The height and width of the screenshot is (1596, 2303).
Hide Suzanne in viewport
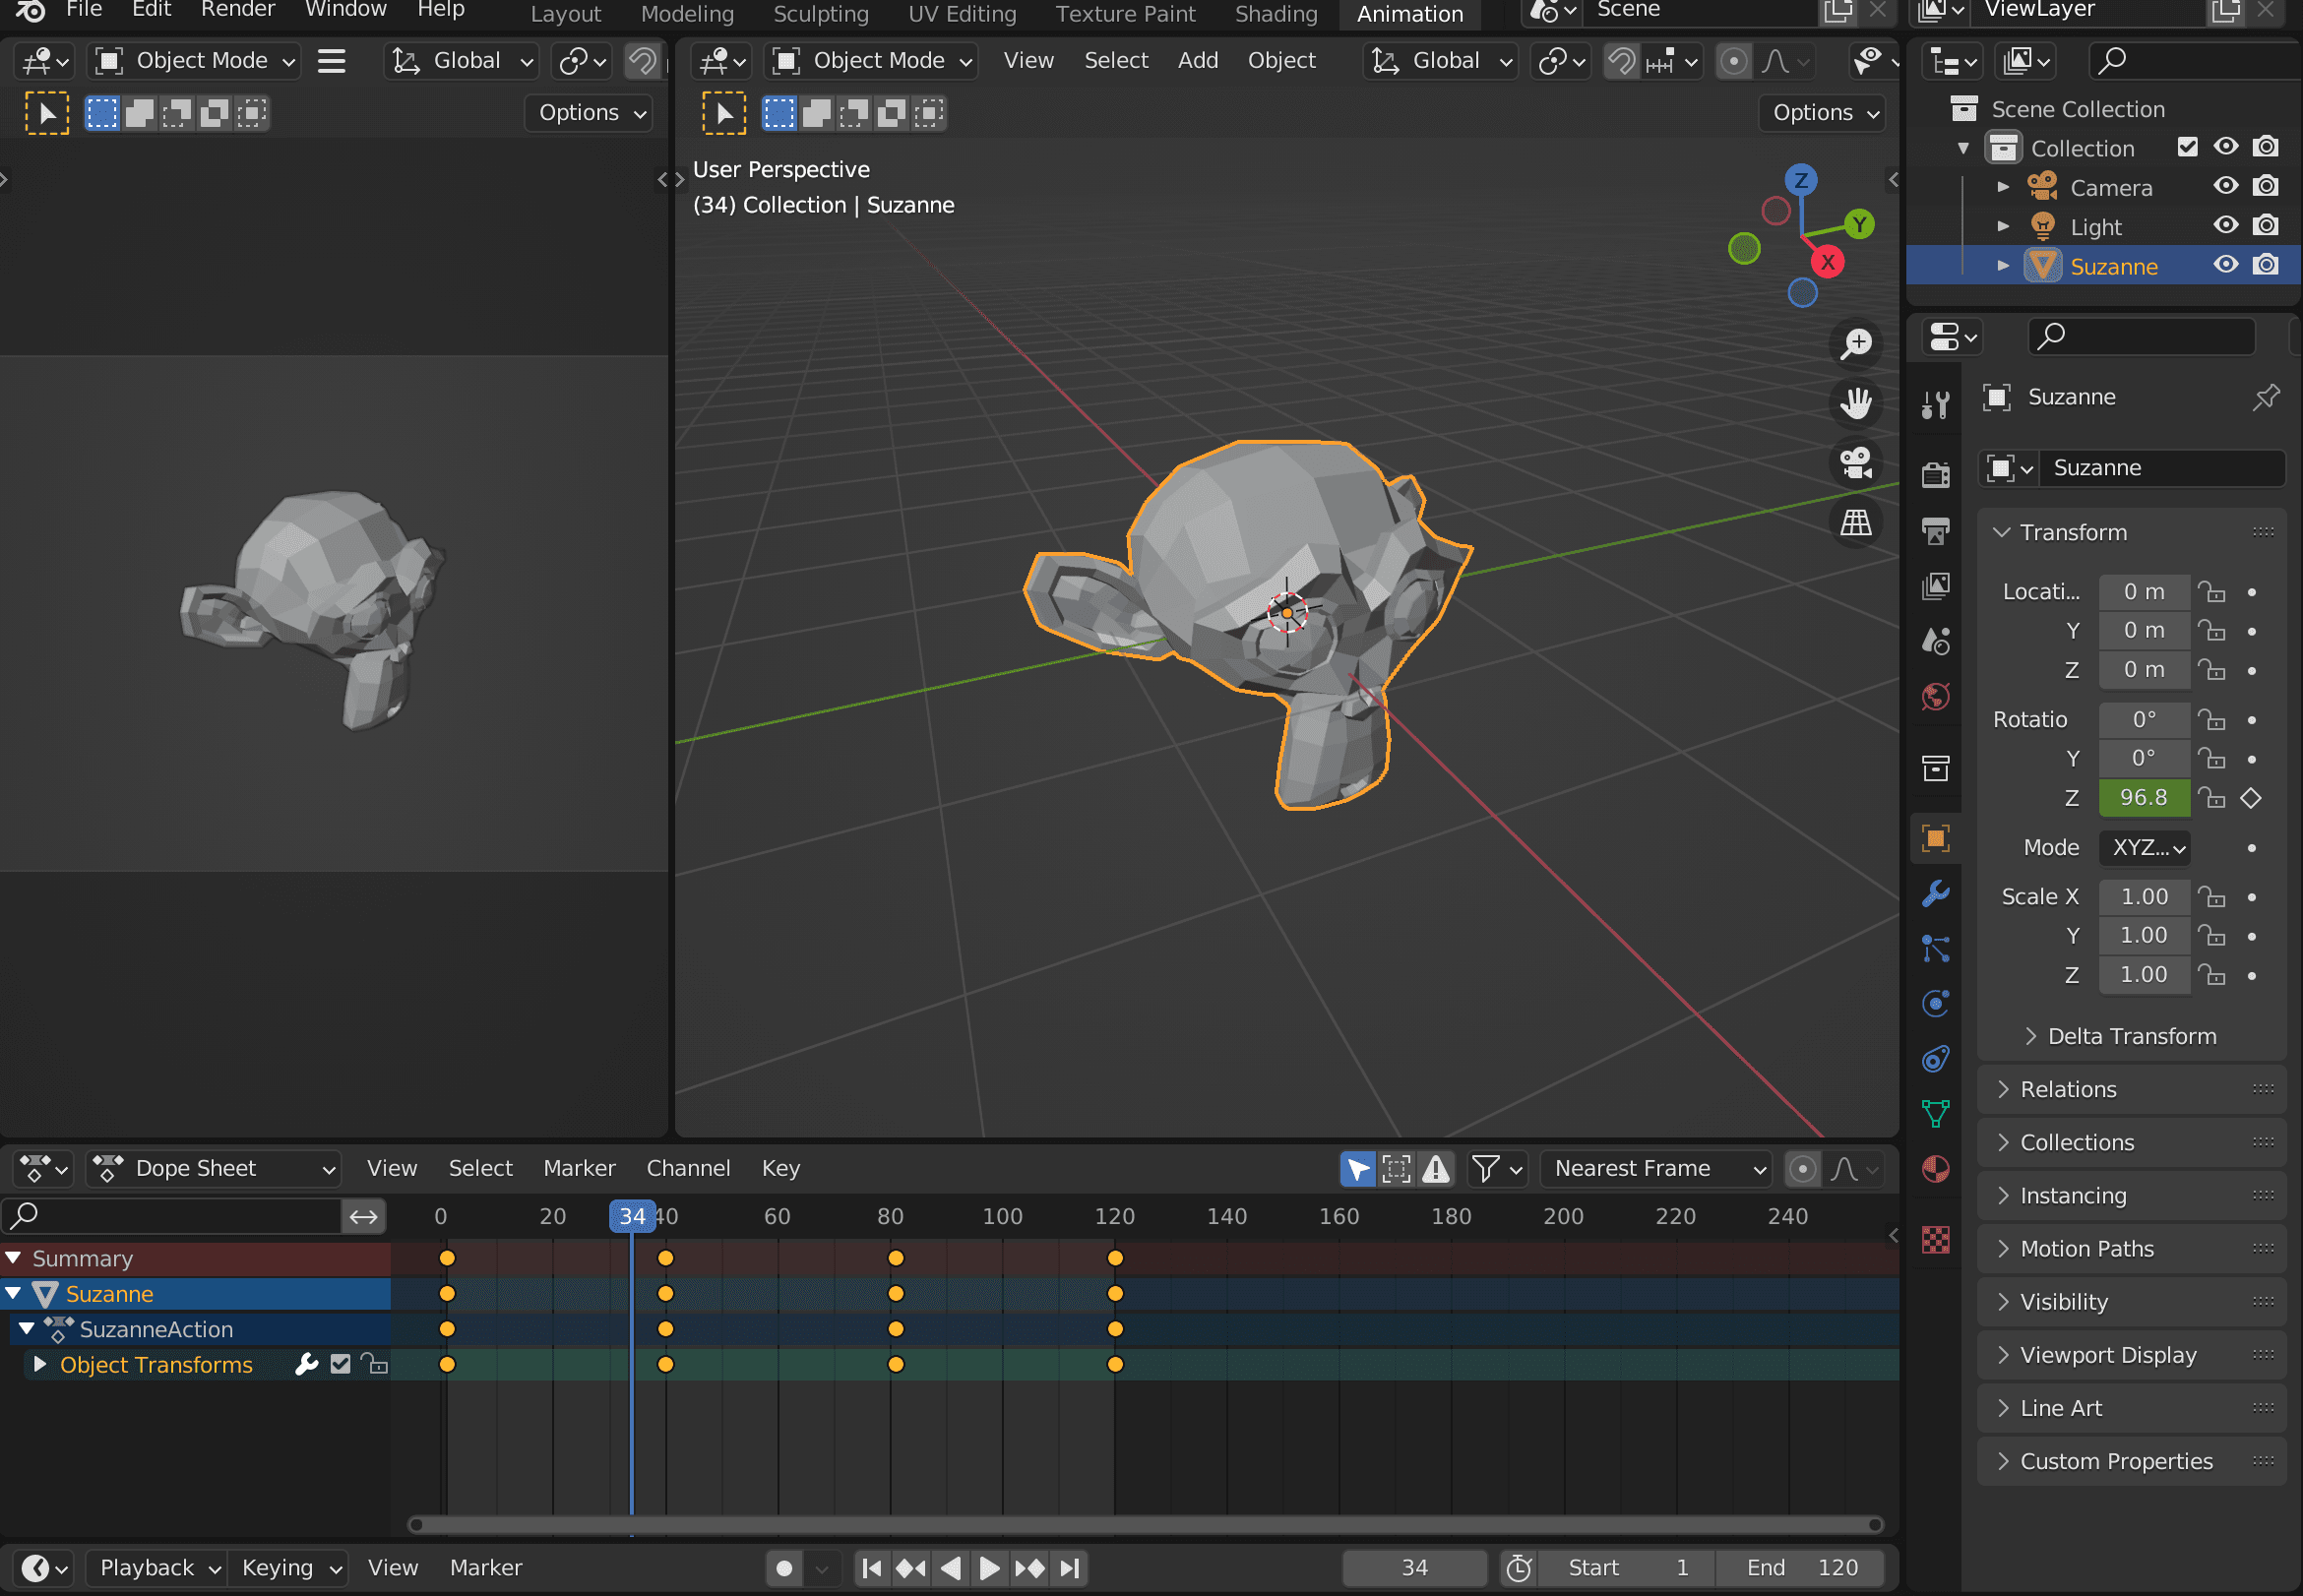click(2225, 265)
